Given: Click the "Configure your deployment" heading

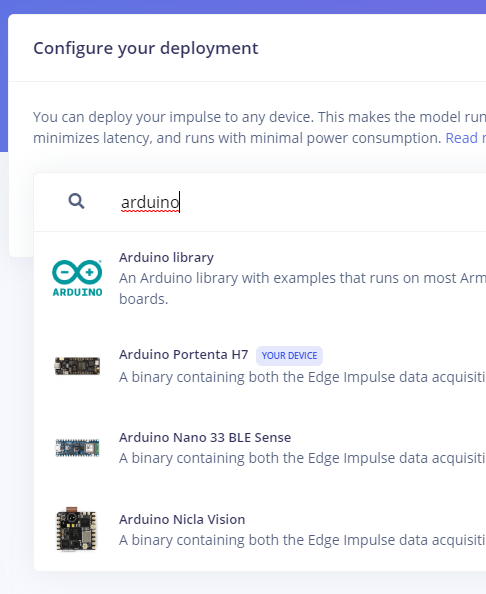Looking at the screenshot, I should [x=146, y=48].
